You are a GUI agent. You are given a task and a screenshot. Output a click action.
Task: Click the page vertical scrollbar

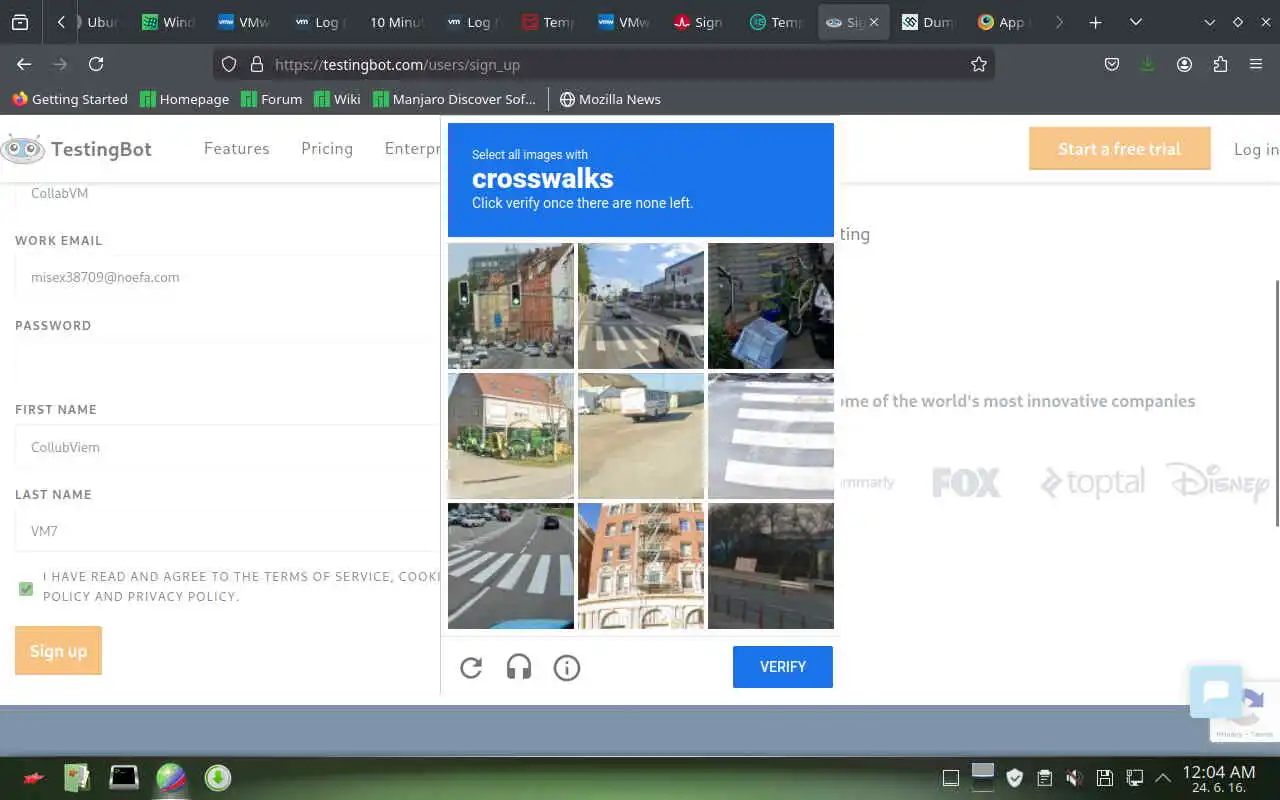(1275, 403)
